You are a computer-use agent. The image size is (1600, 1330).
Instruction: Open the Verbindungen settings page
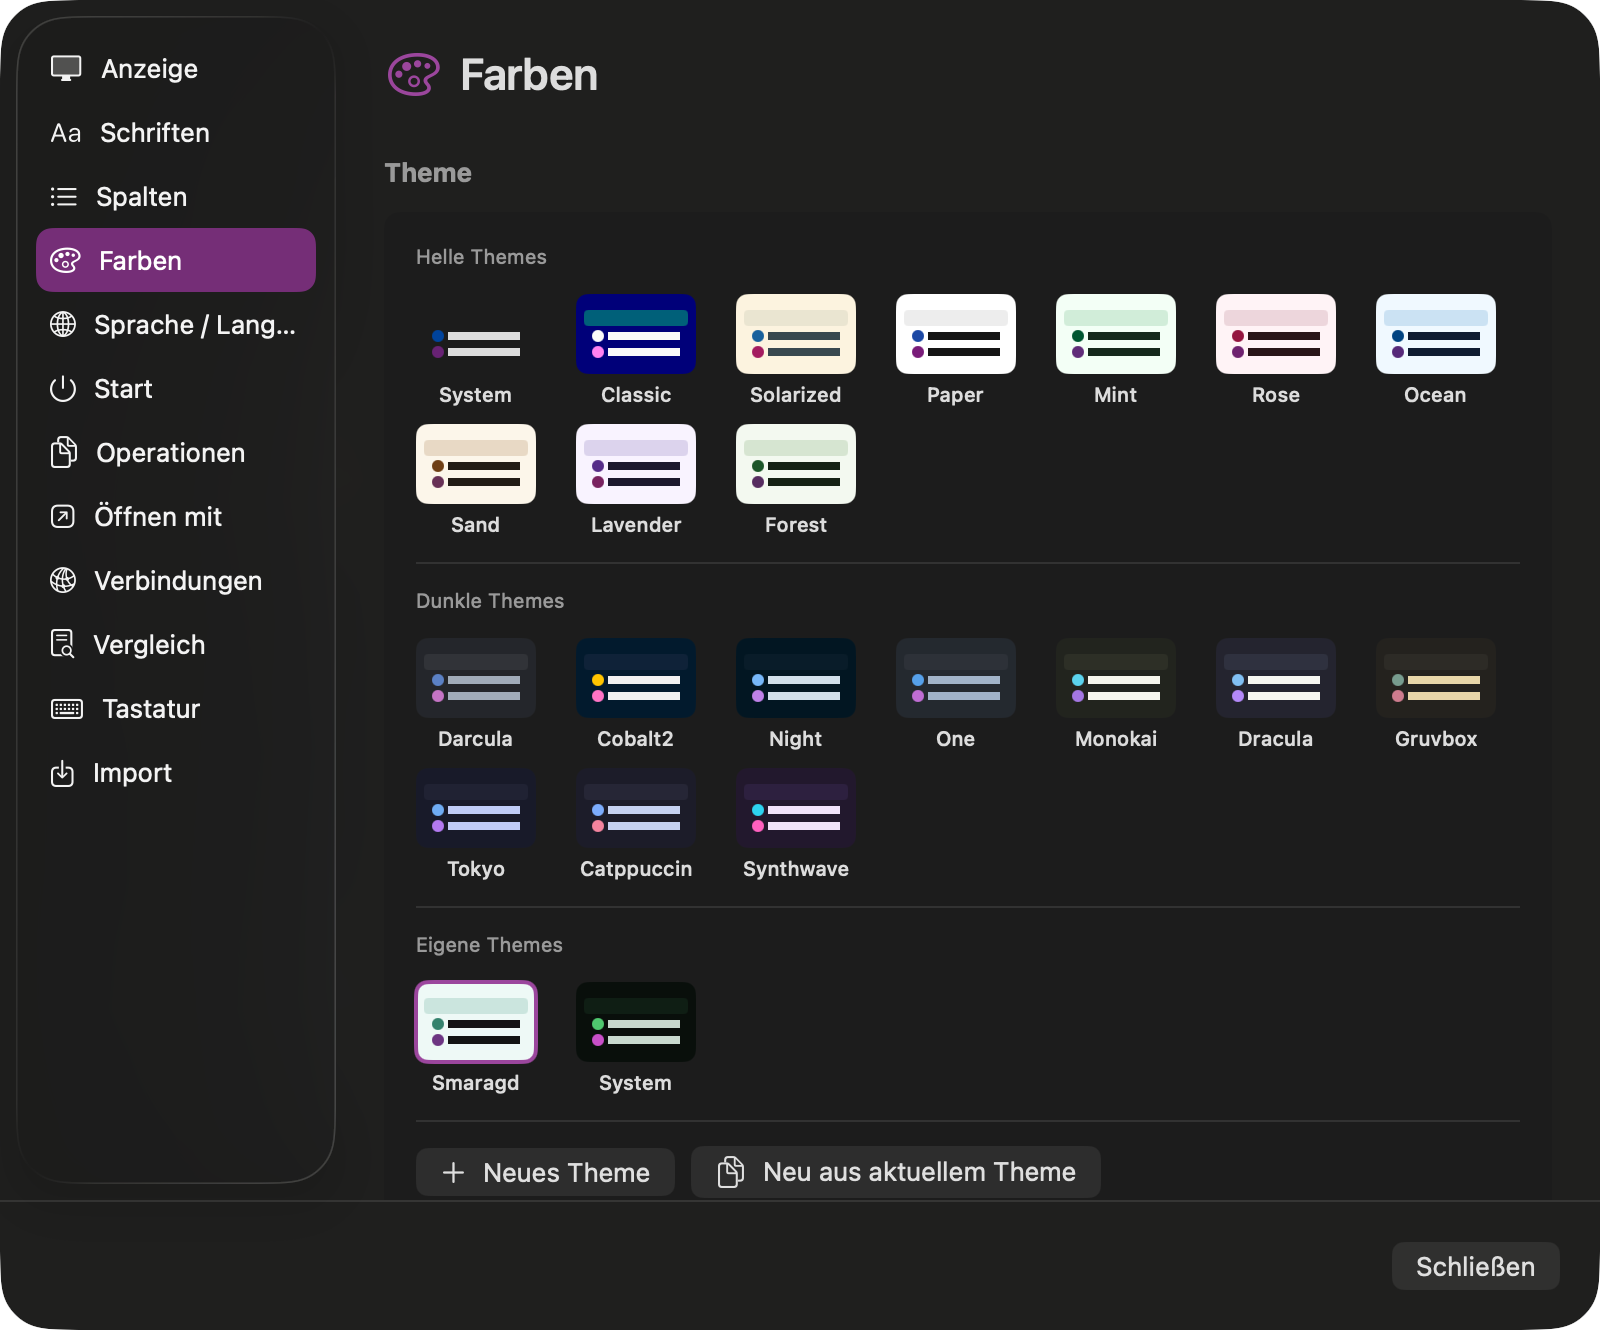tap(177, 580)
